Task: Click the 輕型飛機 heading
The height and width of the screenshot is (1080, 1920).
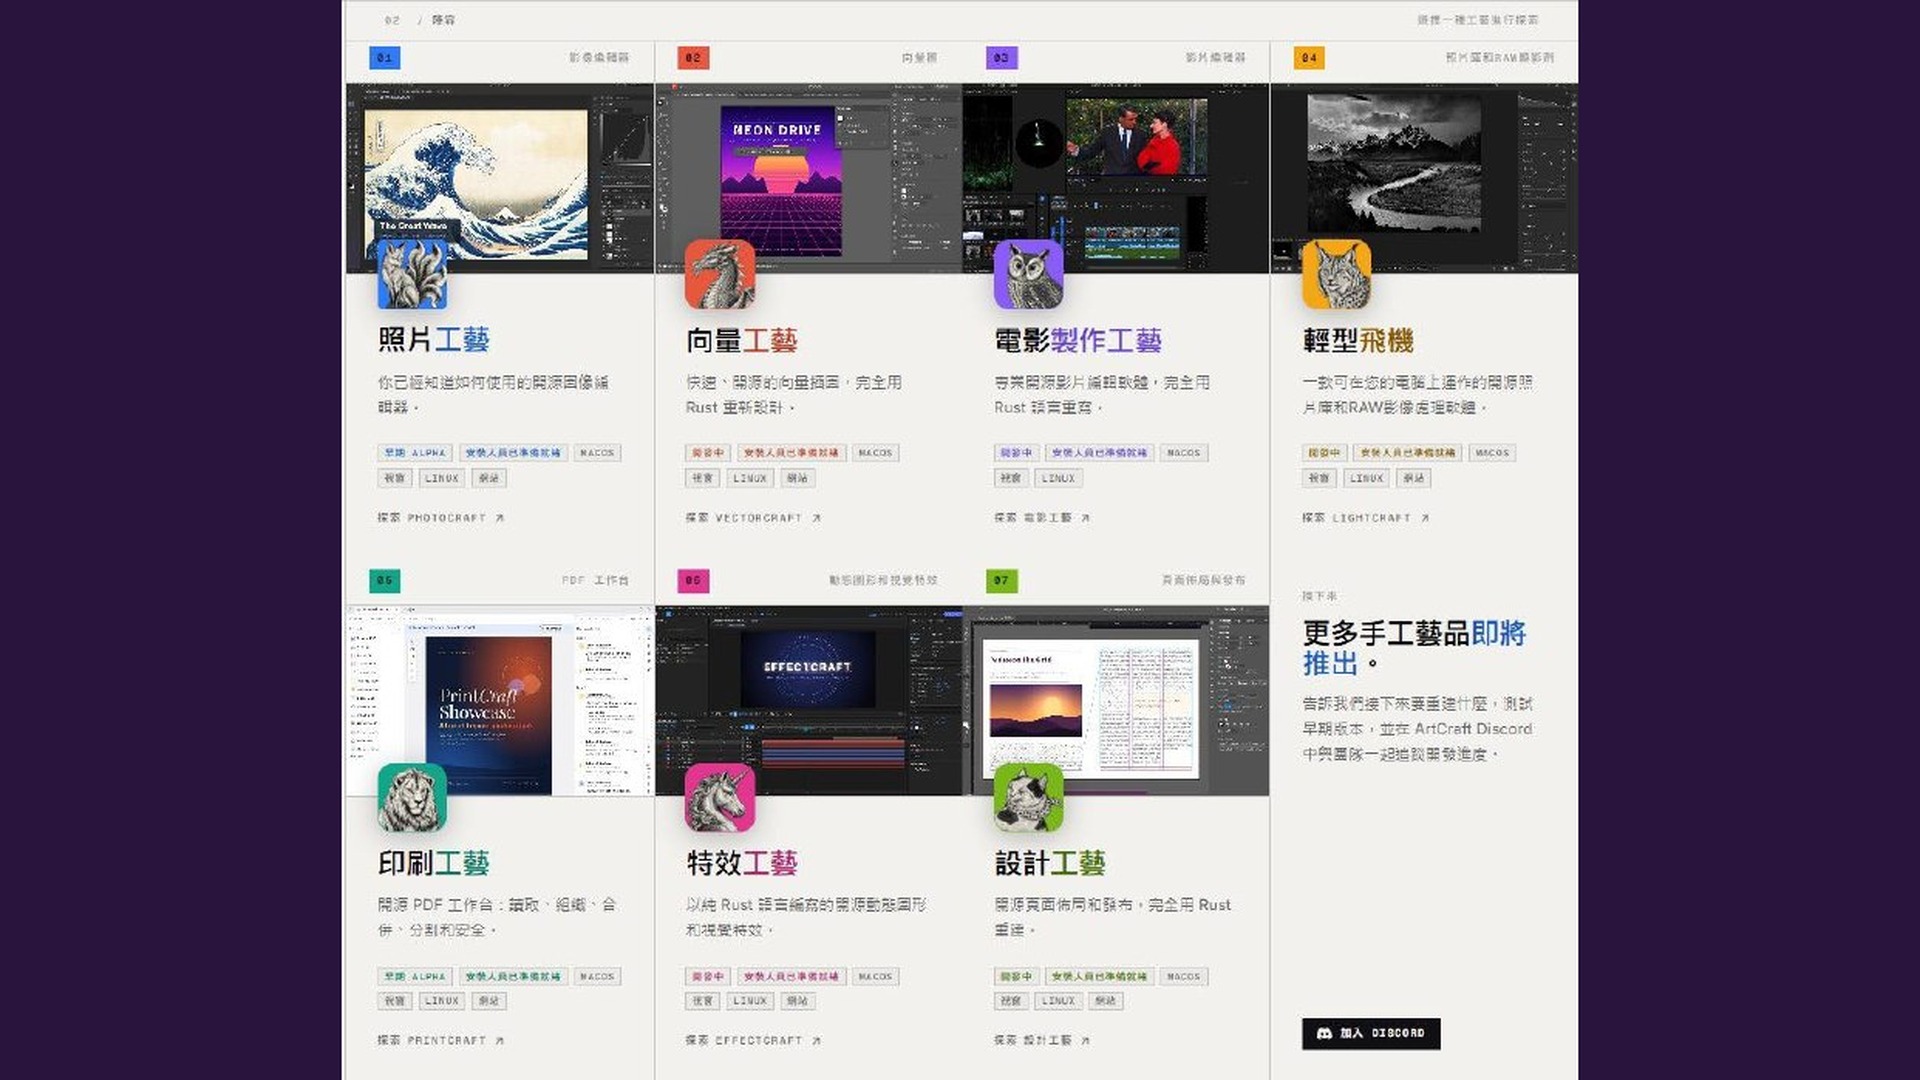Action: coord(1357,341)
